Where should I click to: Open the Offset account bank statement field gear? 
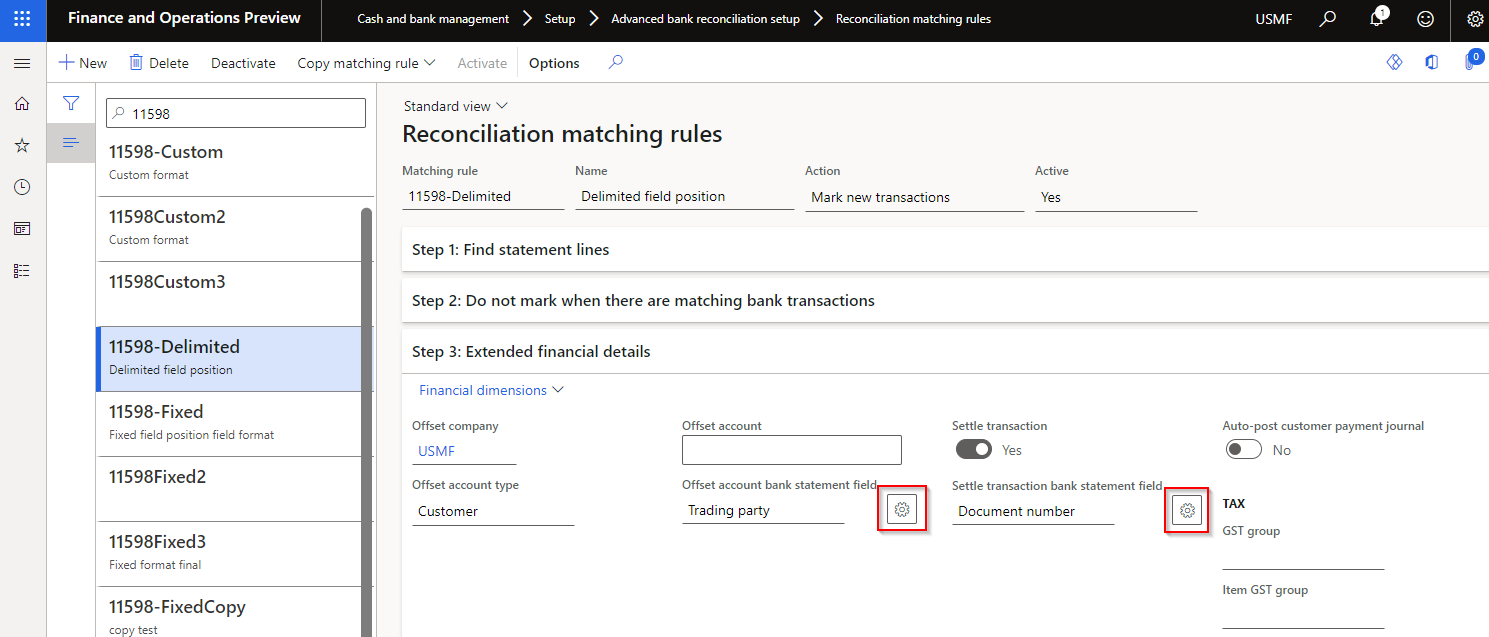click(x=901, y=509)
